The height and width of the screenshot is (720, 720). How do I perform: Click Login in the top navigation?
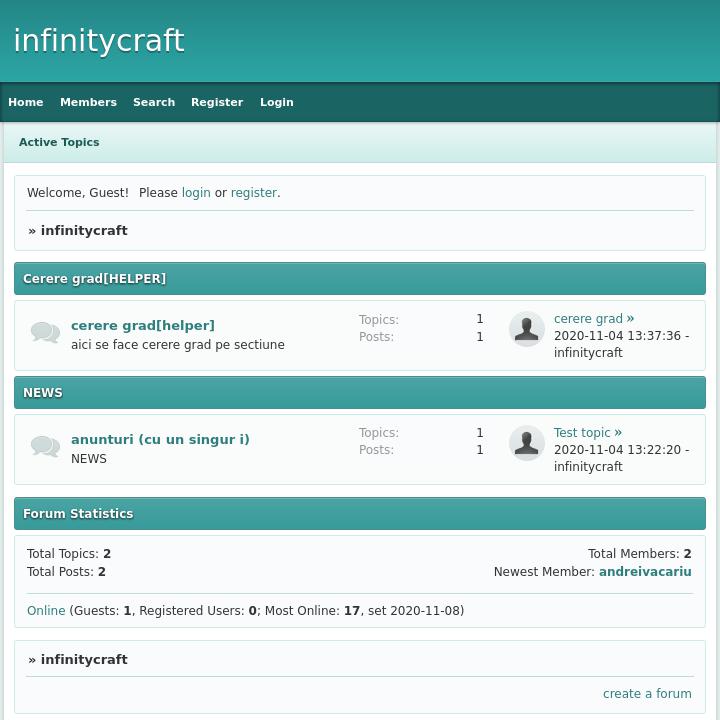[277, 102]
